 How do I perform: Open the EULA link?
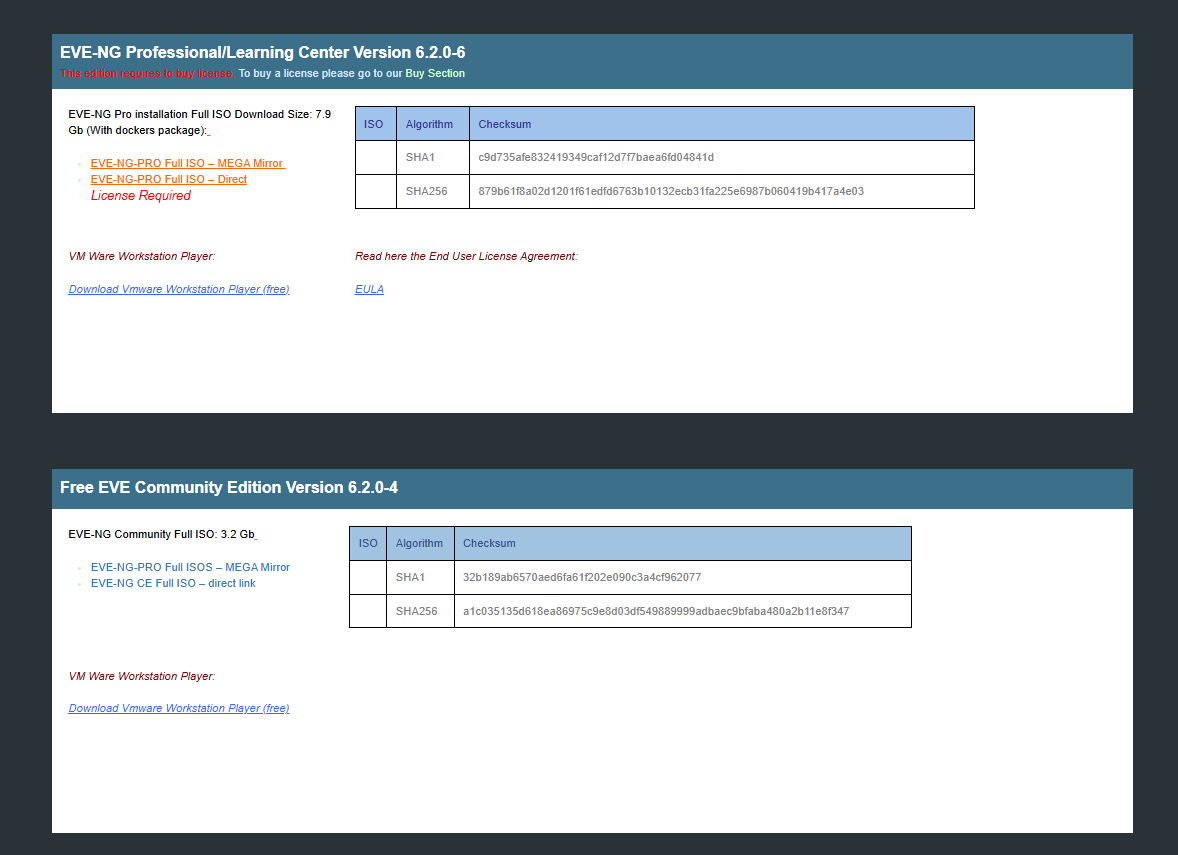tap(369, 289)
